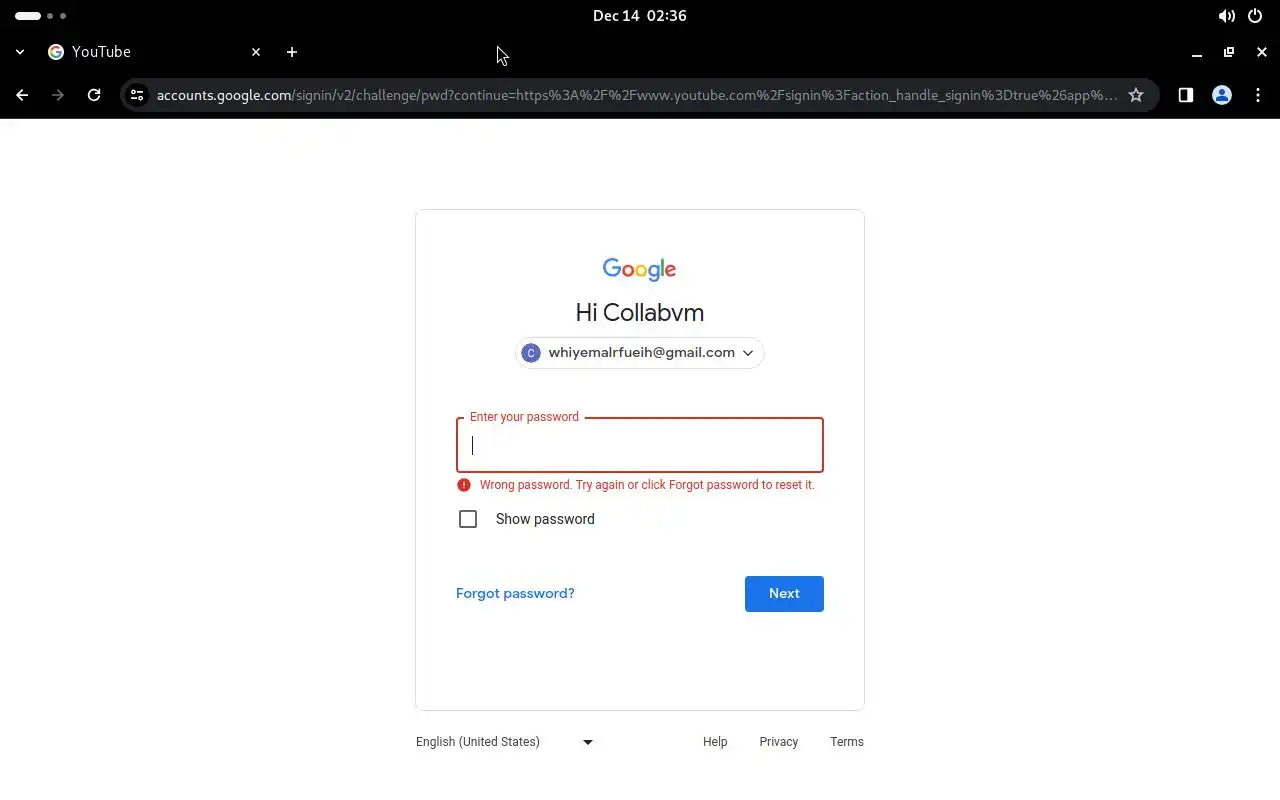Open the system volume indicator
Image resolution: width=1280 pixels, height=800 pixels.
tap(1226, 16)
